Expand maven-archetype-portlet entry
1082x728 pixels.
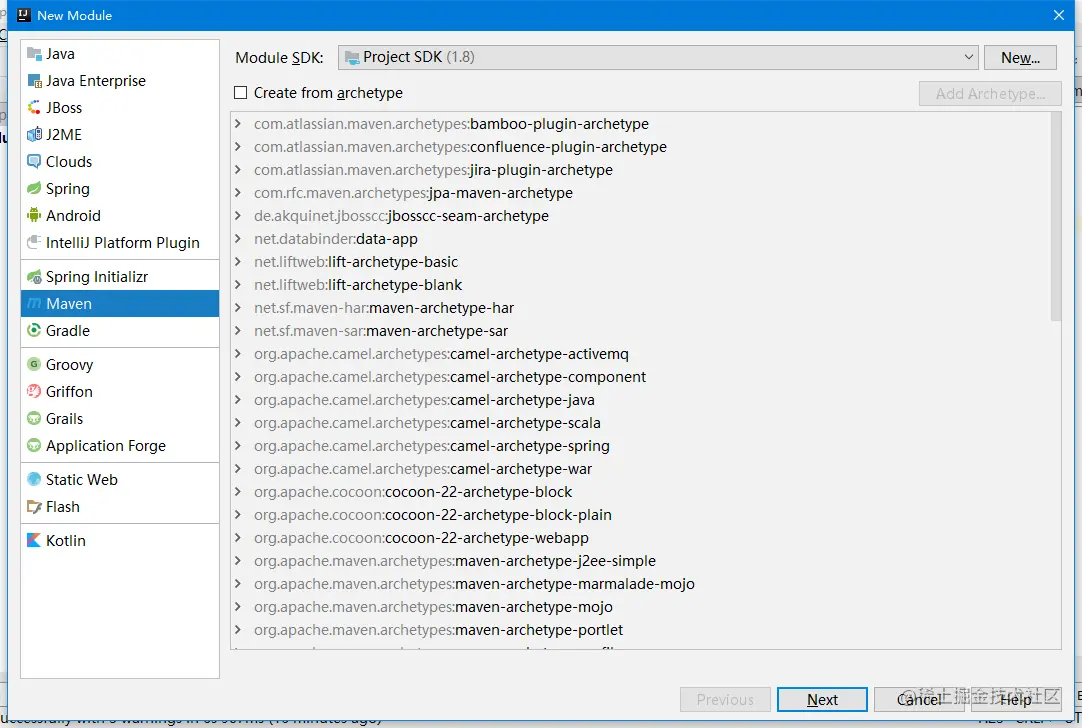pyautogui.click(x=238, y=630)
